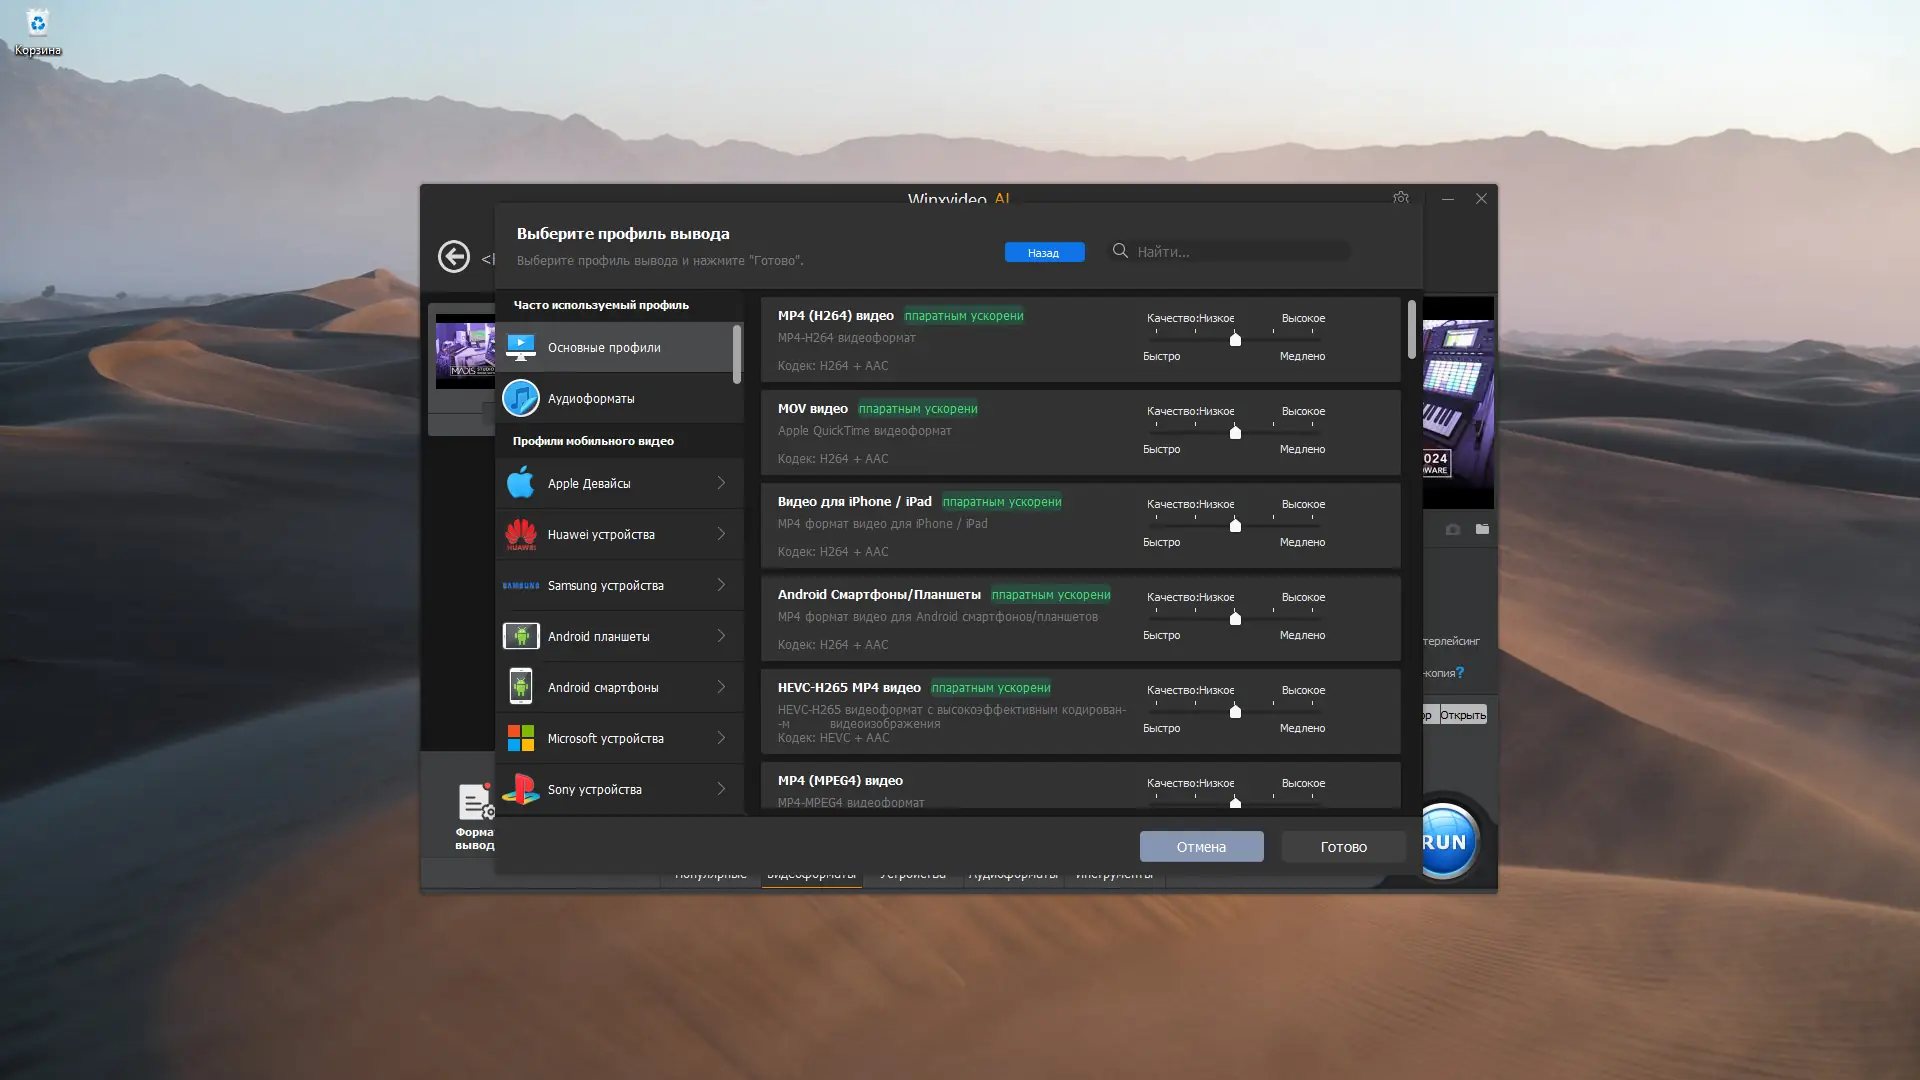Click the Sony PlayStation icon

520,789
